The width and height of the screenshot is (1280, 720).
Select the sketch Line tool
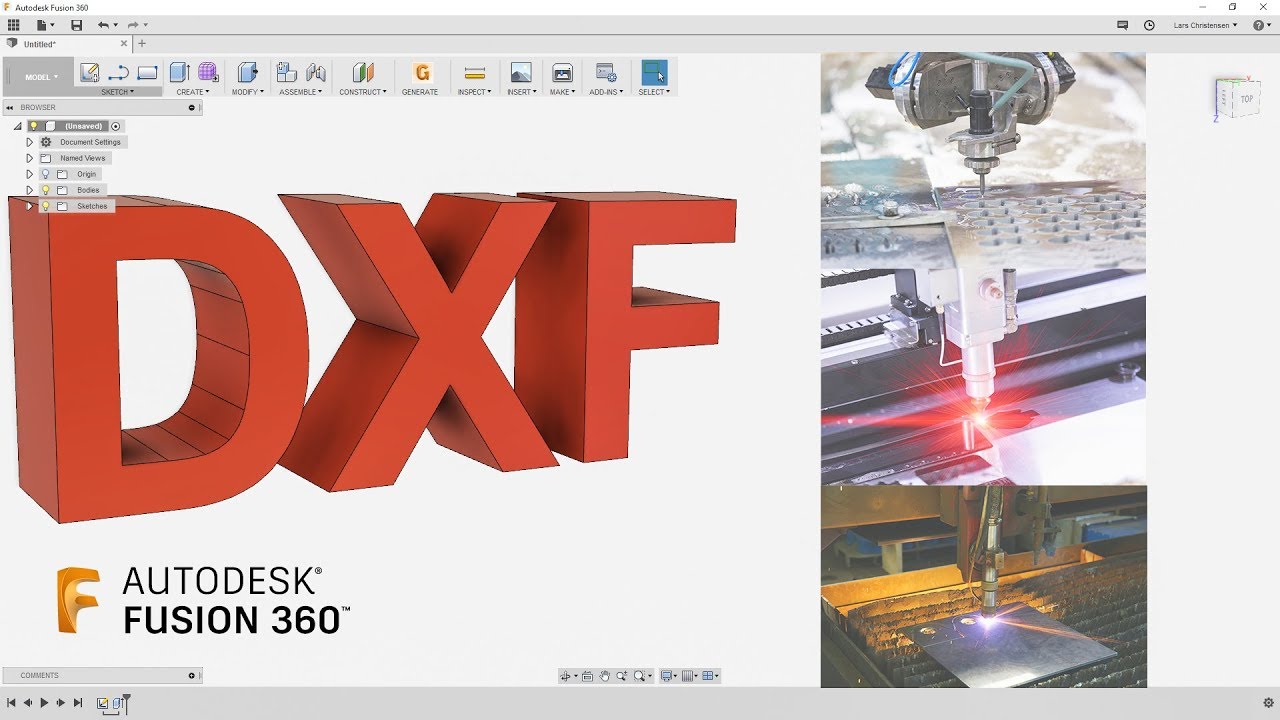click(118, 72)
